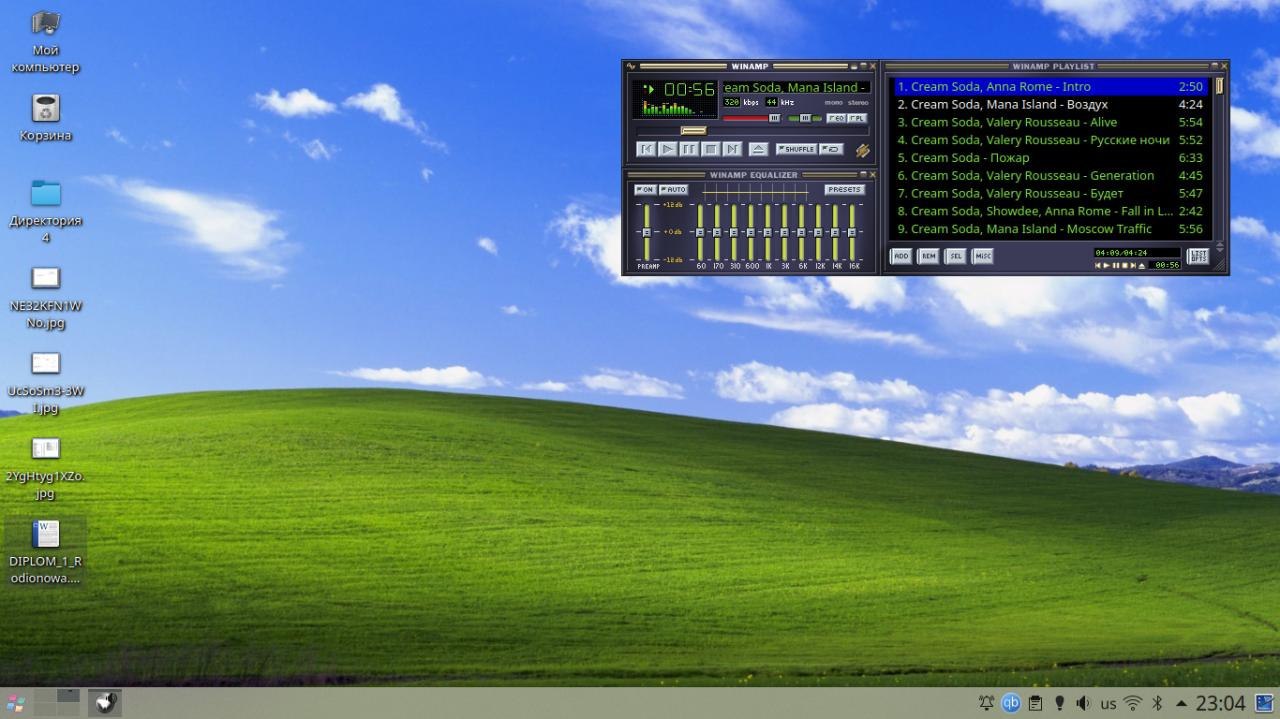Click the notifications bell tray icon
The image size is (1280, 719).
[986, 703]
